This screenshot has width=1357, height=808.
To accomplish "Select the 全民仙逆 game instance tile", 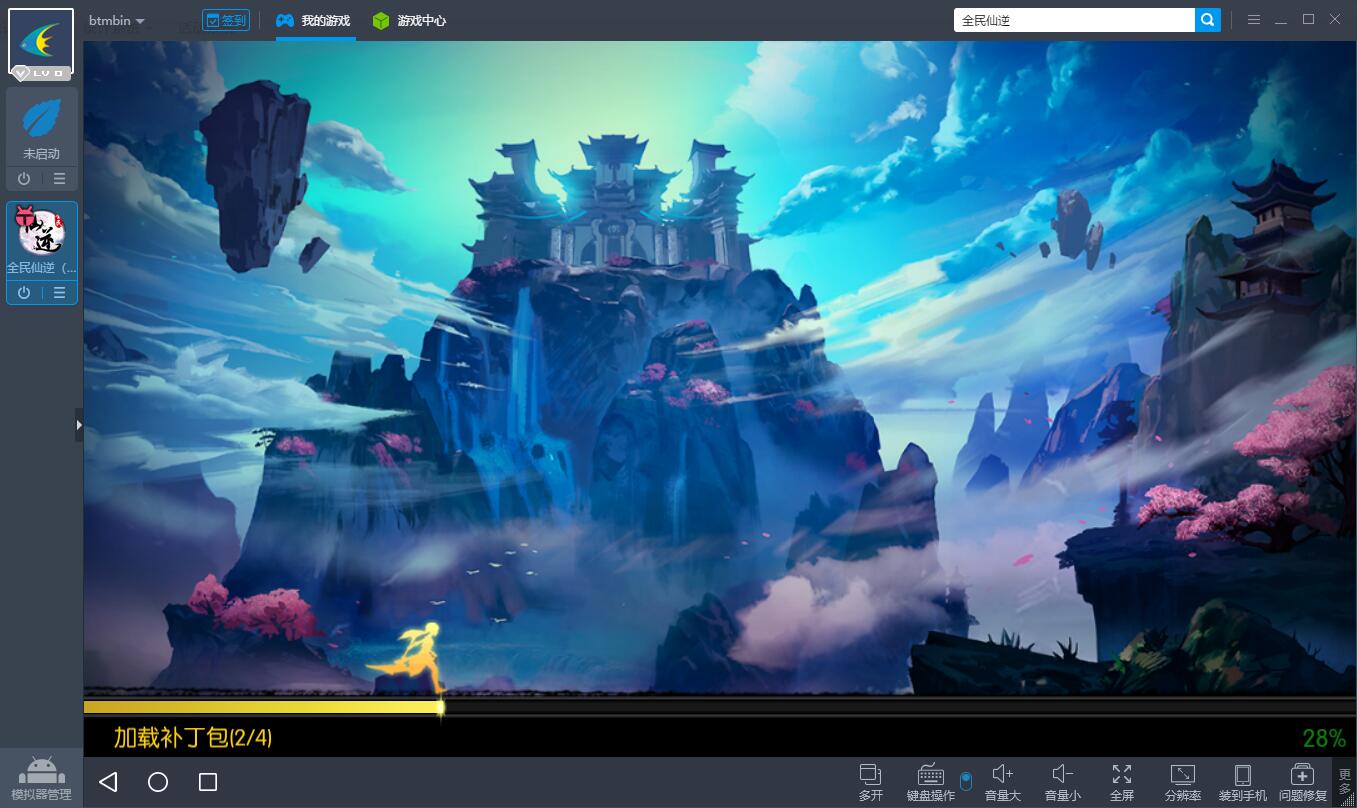I will [42, 241].
